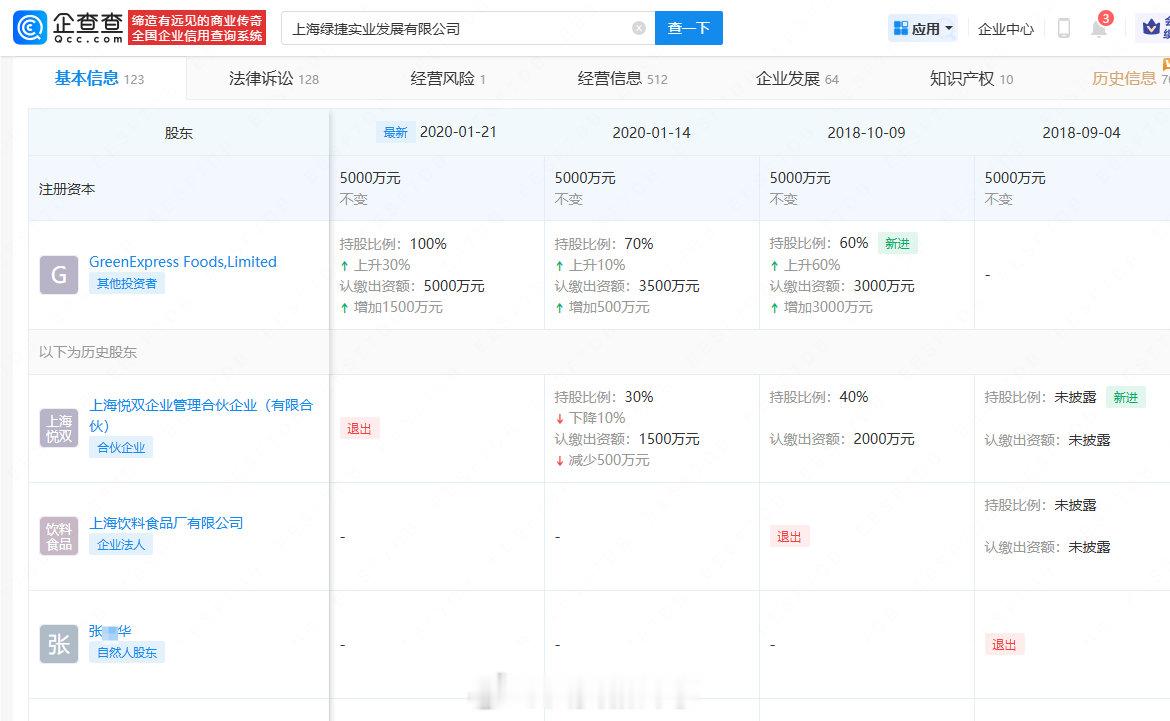Click the crown VIP icon in the header
The height and width of the screenshot is (721, 1170).
1151,28
